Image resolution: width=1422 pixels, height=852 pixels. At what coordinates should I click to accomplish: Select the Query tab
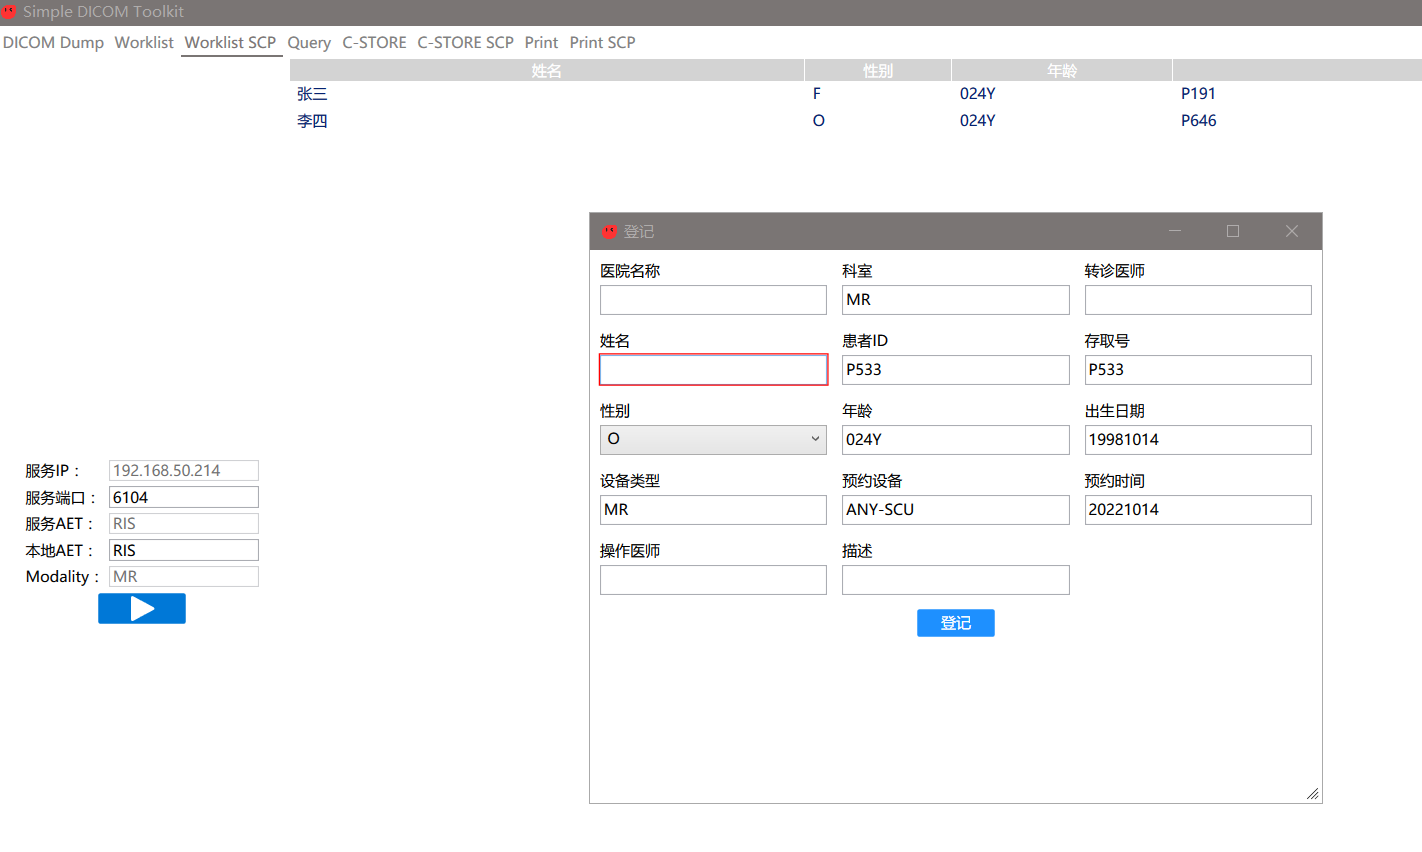(x=309, y=42)
